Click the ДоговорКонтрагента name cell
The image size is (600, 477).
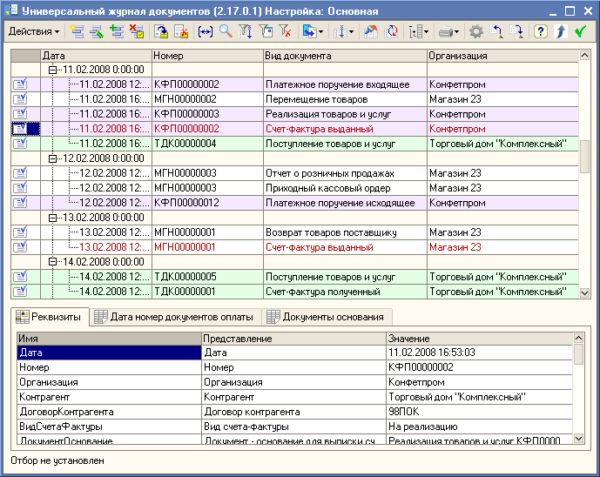[x=109, y=412]
